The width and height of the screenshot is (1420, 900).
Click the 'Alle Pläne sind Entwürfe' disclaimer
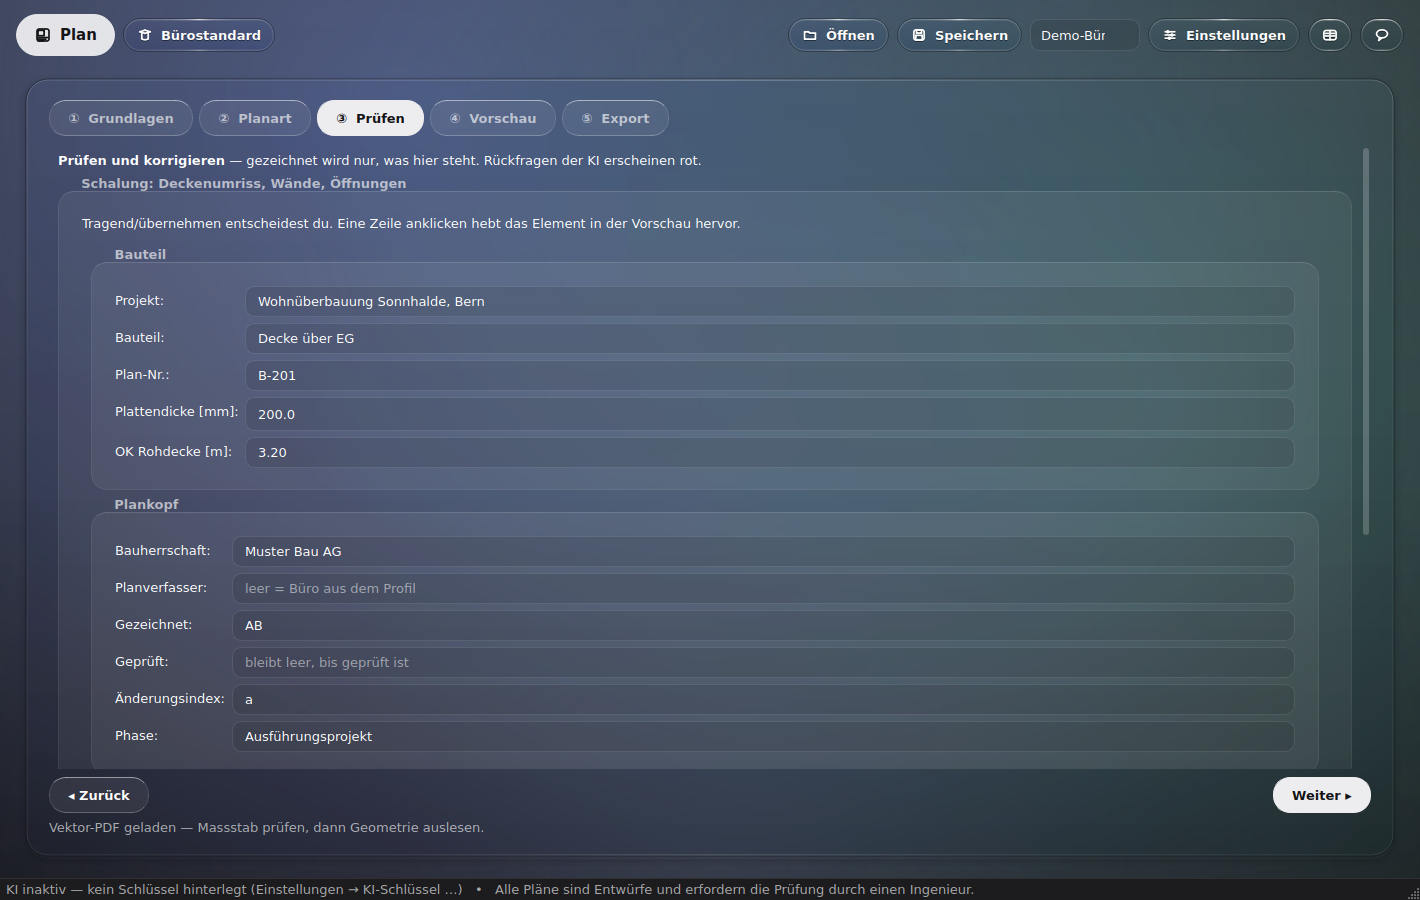pyautogui.click(x=734, y=889)
